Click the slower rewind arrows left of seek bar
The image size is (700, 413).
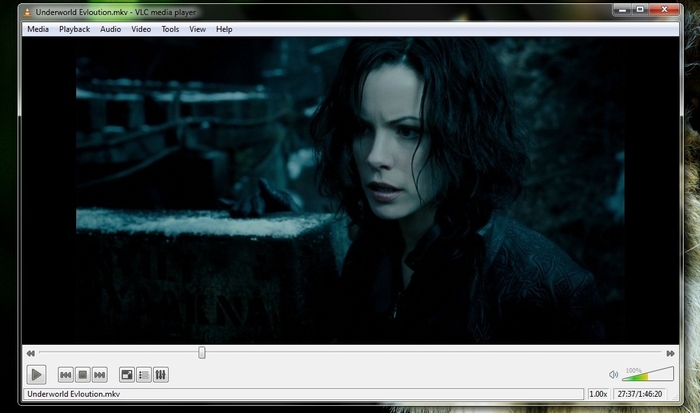[x=30, y=353]
